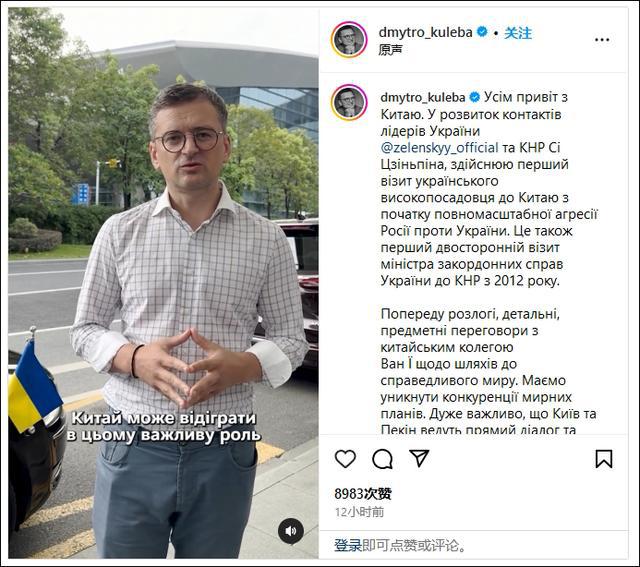This screenshot has height=567, width=640.
Task: Open the three-dot more options menu
Action: coord(602,40)
